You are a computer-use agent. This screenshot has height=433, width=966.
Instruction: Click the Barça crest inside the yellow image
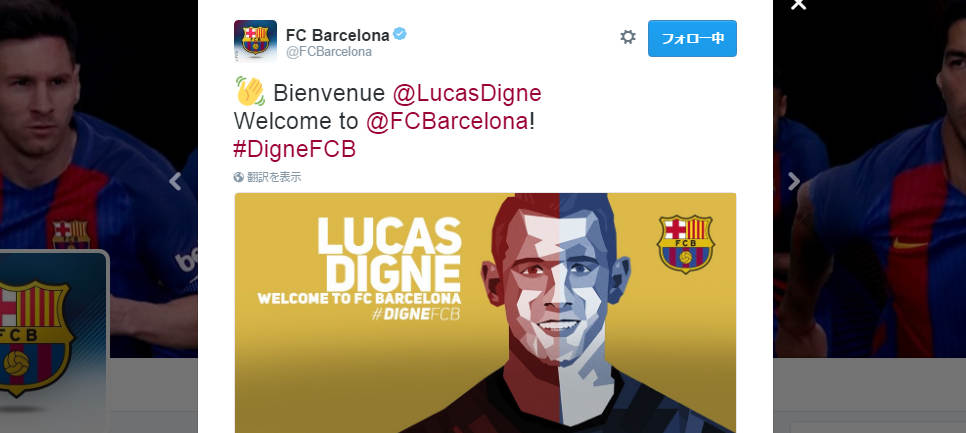pos(685,244)
